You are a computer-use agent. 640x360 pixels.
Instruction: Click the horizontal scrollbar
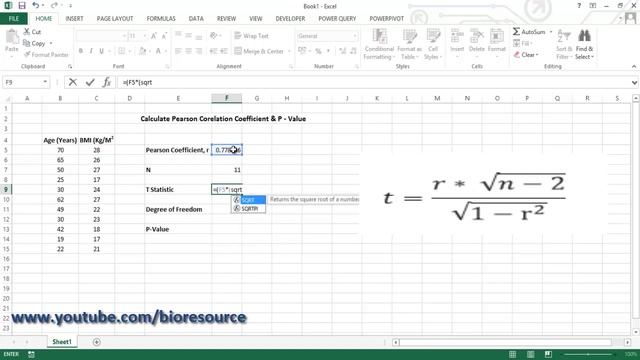504,342
